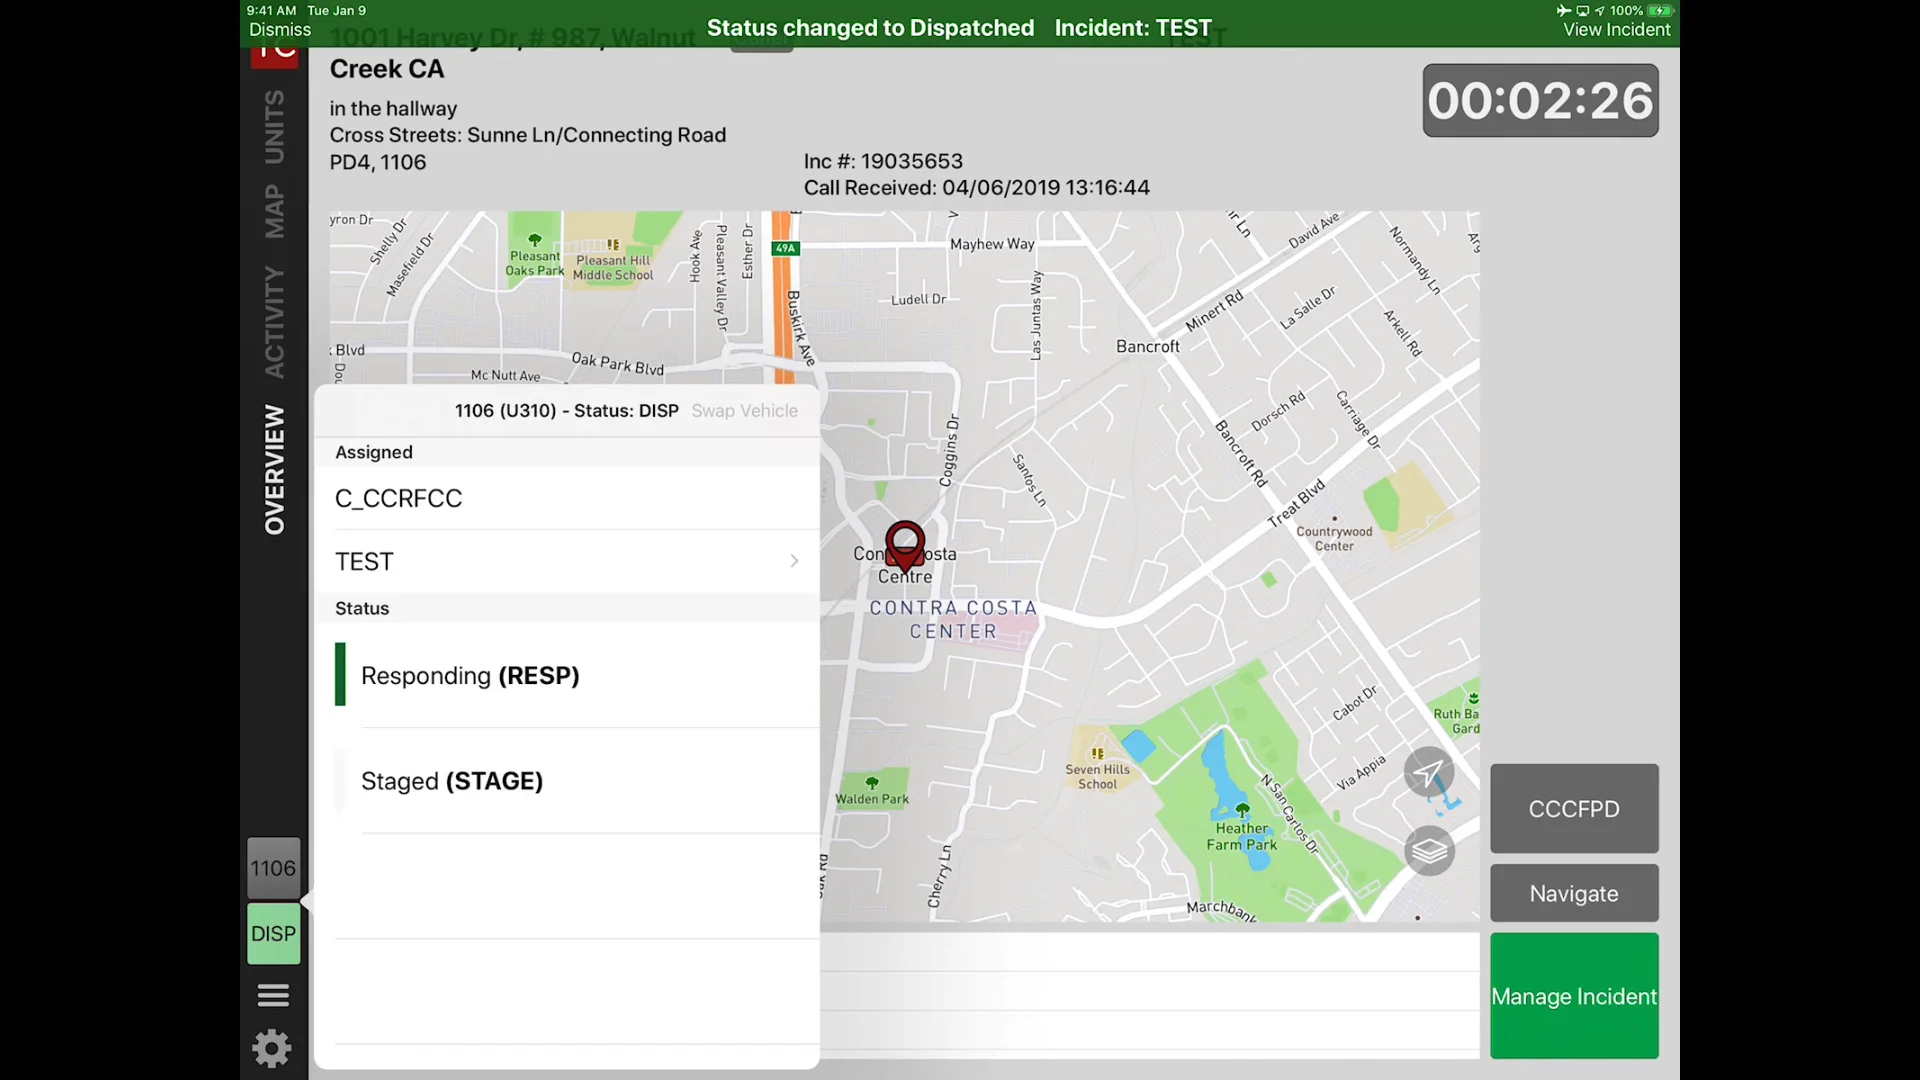
Task: Click the 1106 unit badge
Action: coord(272,867)
